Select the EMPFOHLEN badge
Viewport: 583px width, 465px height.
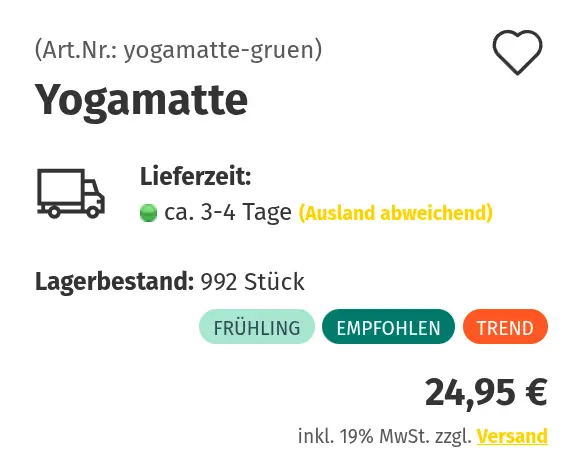[x=389, y=327]
